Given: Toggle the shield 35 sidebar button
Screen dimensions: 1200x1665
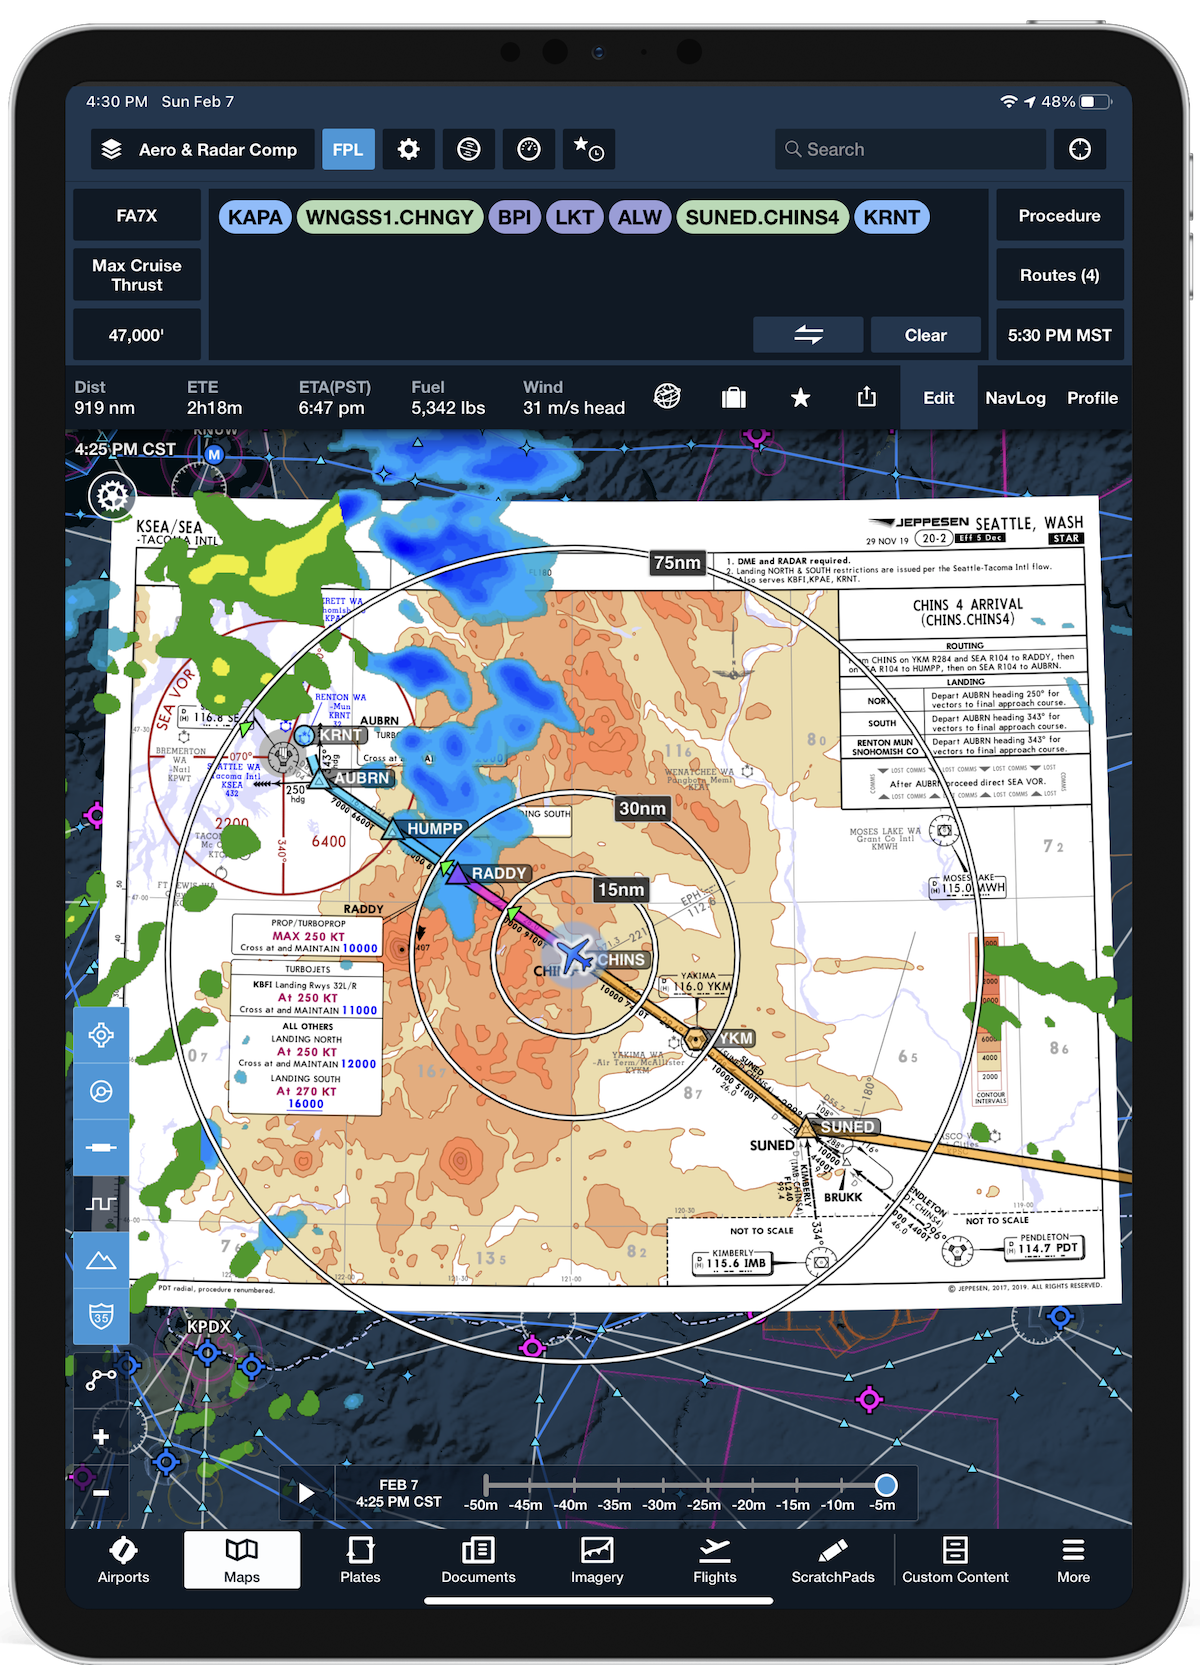Looking at the screenshot, I should (x=101, y=1316).
